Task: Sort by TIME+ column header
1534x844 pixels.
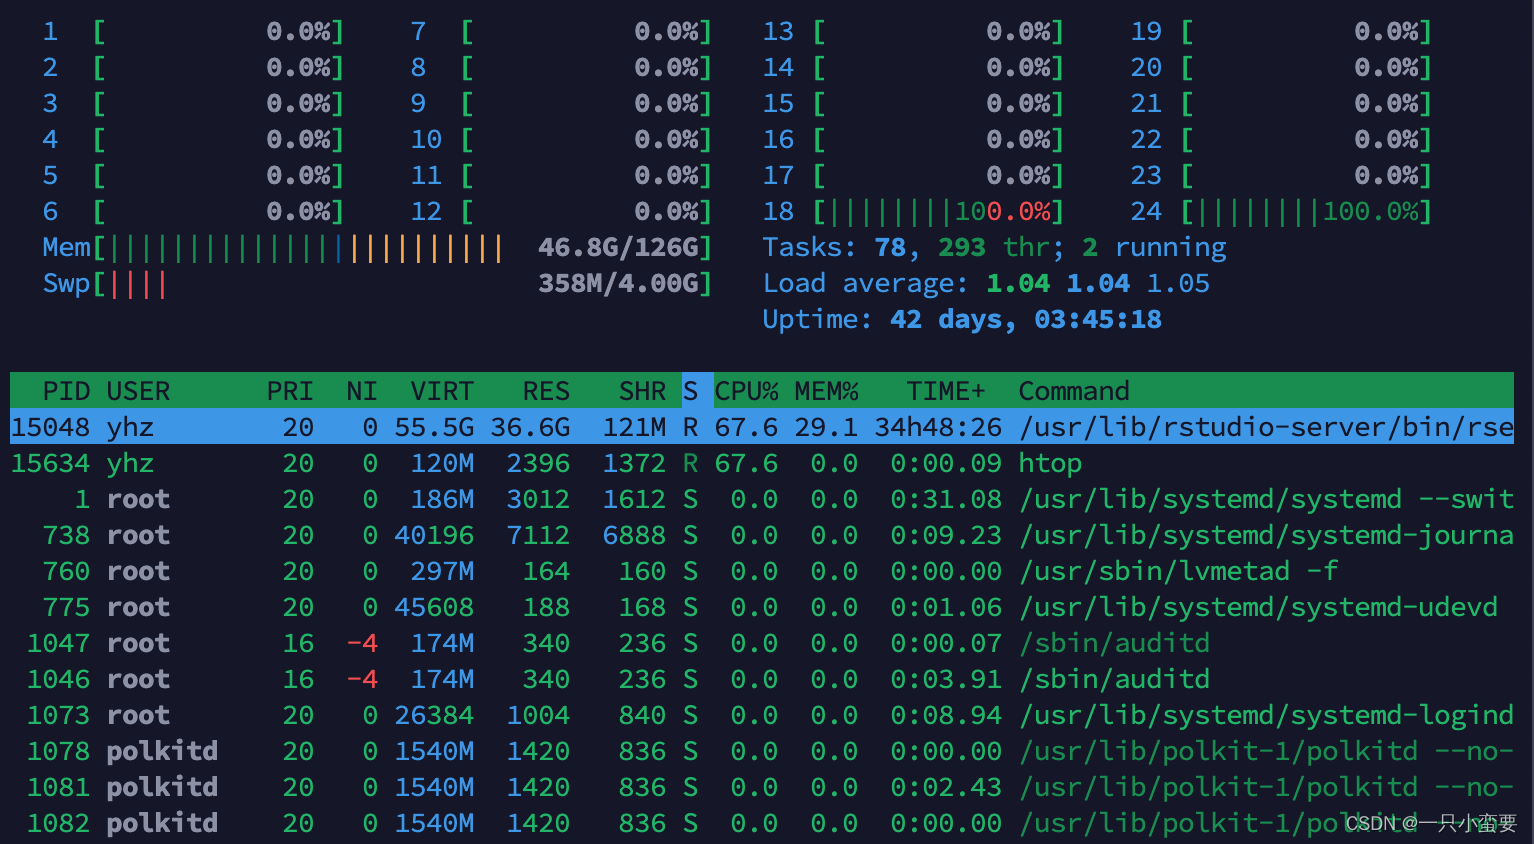Action: pos(946,391)
